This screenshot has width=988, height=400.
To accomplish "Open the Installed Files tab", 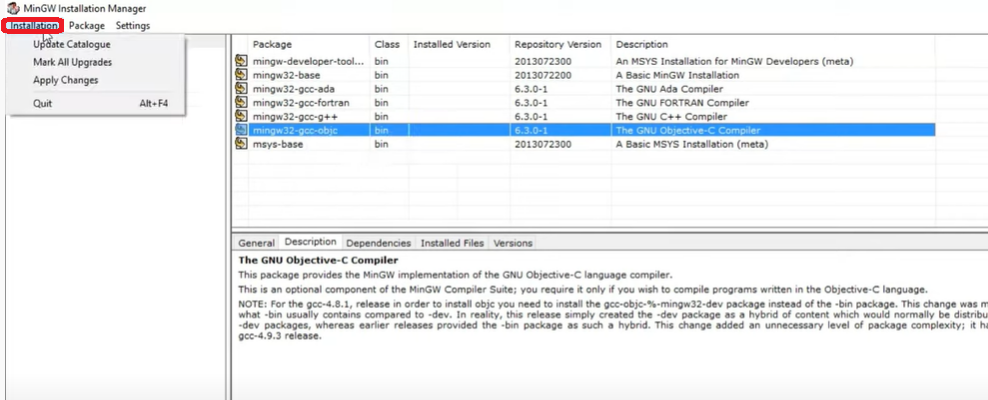I will (x=452, y=243).
